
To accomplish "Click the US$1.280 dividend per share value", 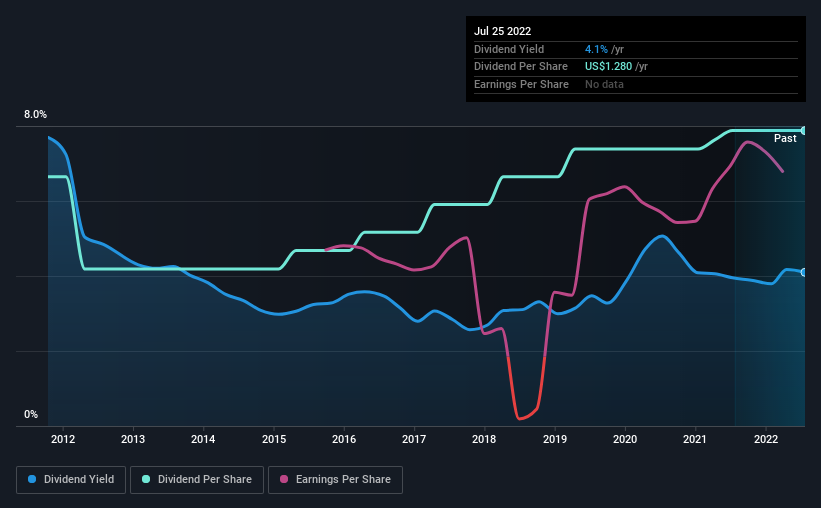I will [608, 67].
